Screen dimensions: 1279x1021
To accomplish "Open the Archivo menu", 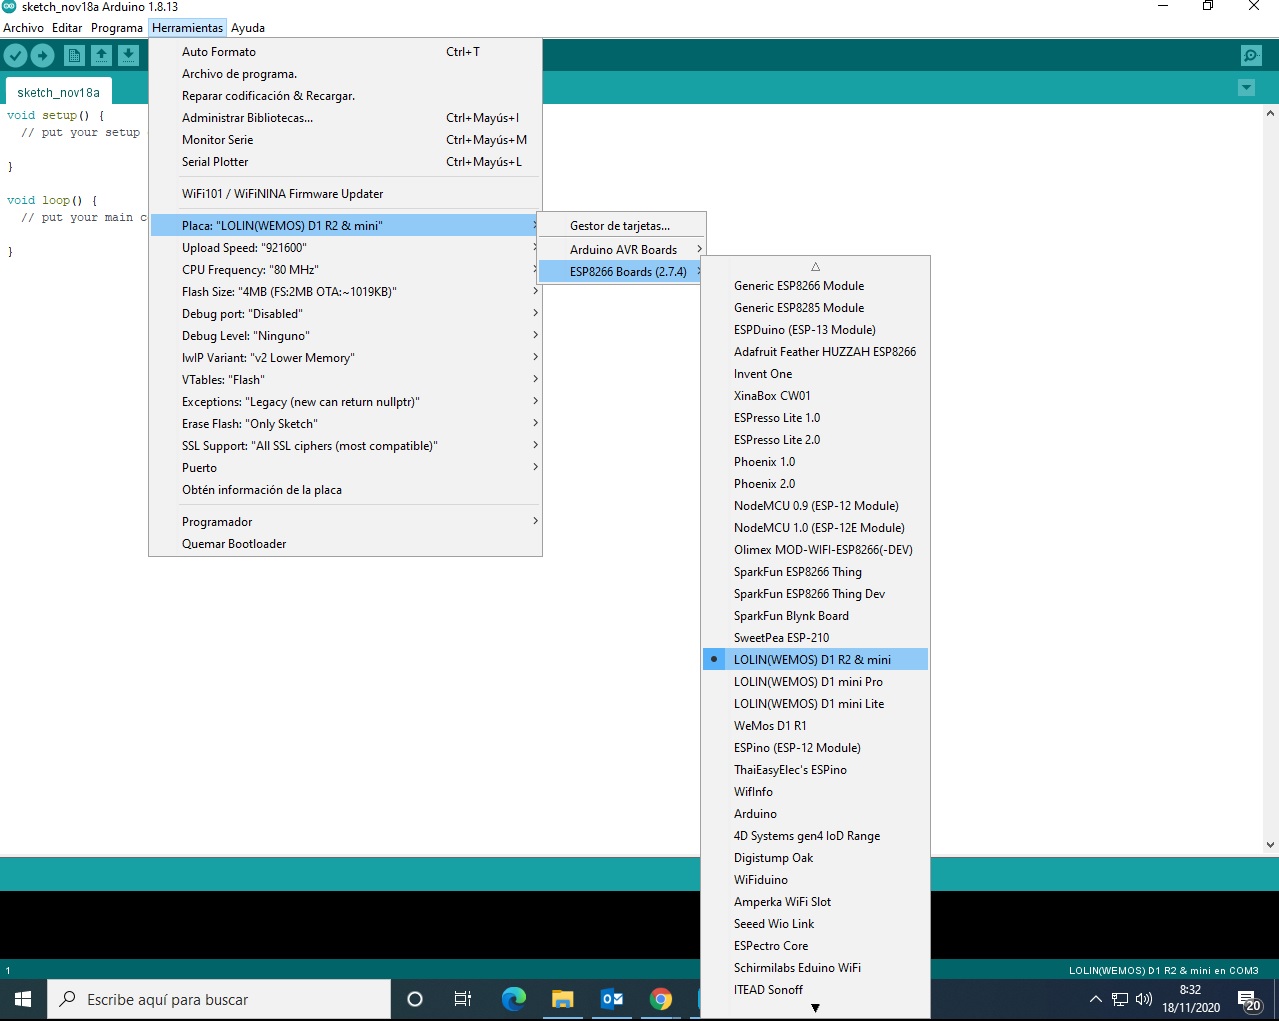I will [24, 28].
